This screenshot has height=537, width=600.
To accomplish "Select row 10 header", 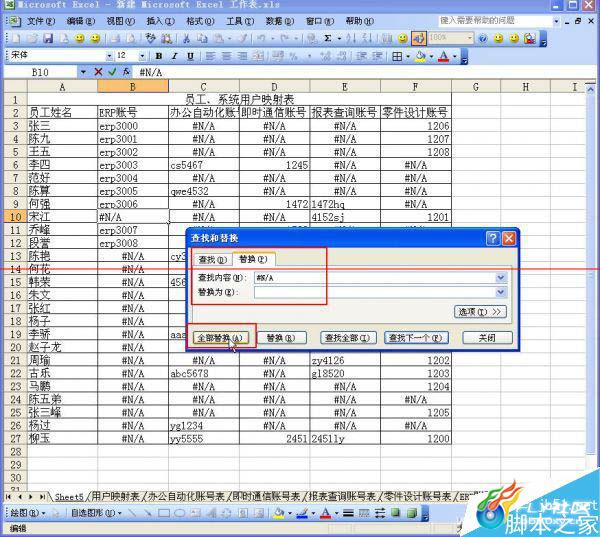I will click(x=15, y=217).
